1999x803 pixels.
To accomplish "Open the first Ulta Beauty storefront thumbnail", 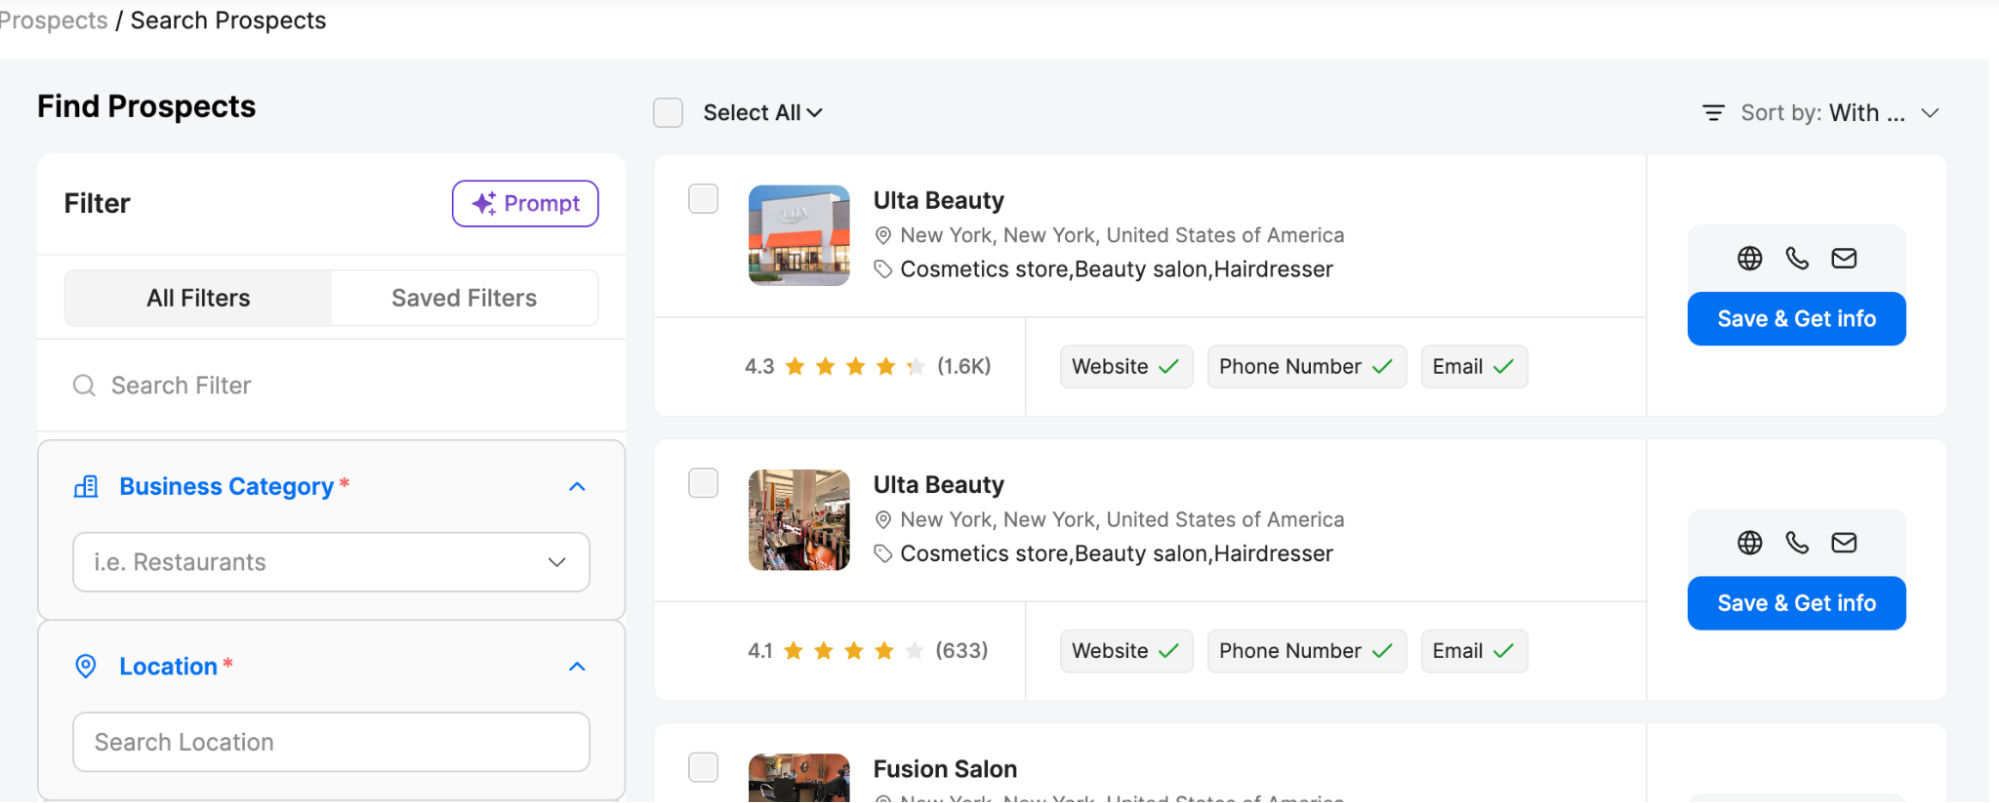I will pos(799,235).
